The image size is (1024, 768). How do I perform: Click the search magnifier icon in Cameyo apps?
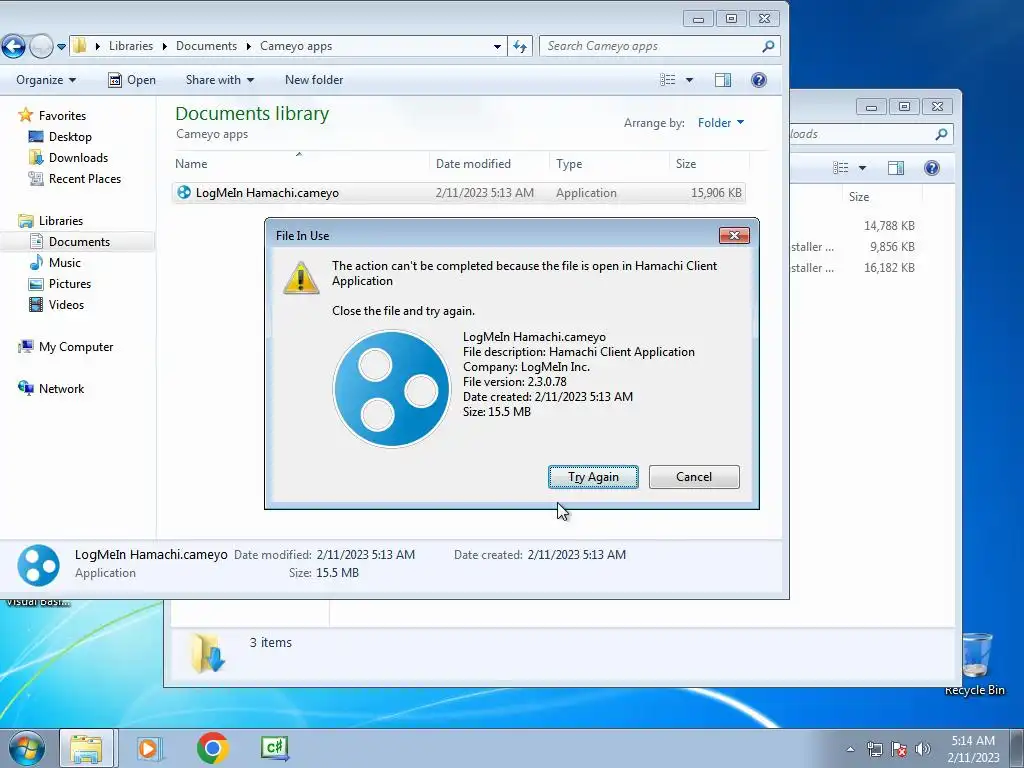[769, 46]
